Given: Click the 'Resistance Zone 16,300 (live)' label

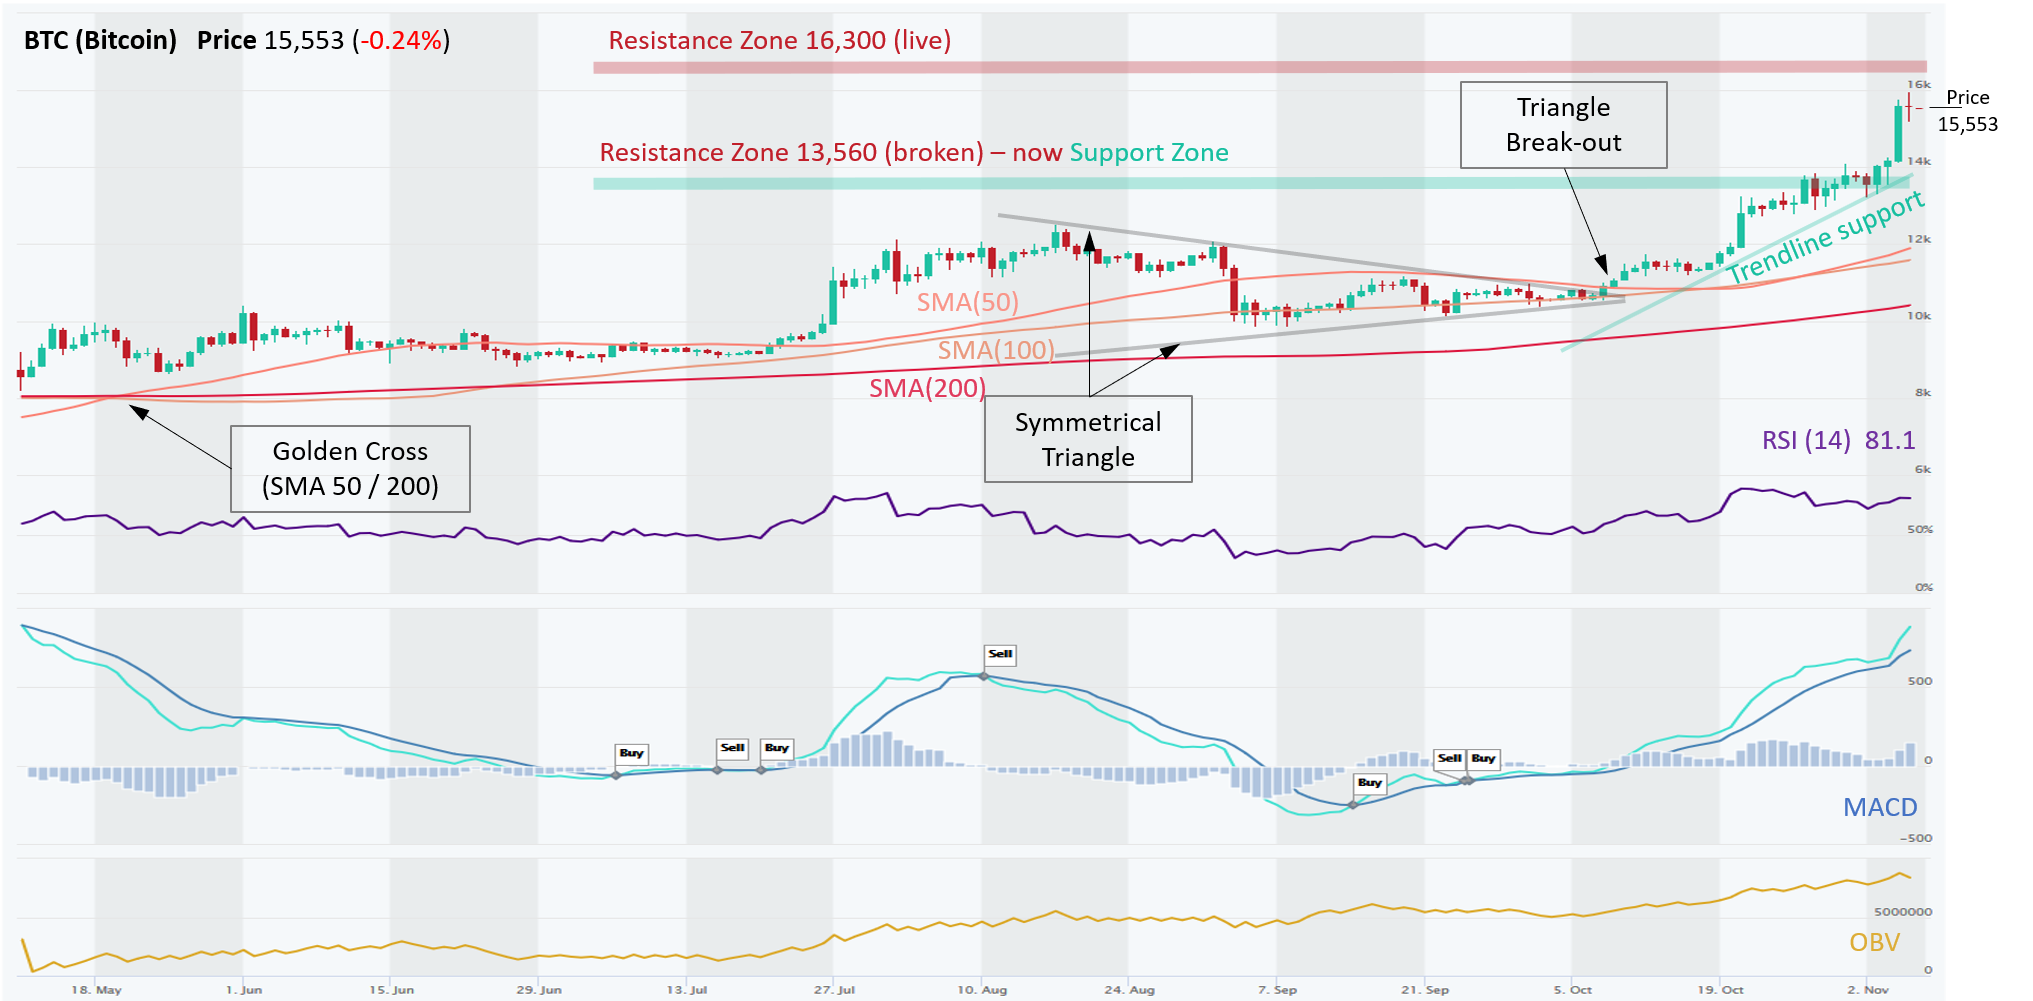Looking at the screenshot, I should (779, 41).
